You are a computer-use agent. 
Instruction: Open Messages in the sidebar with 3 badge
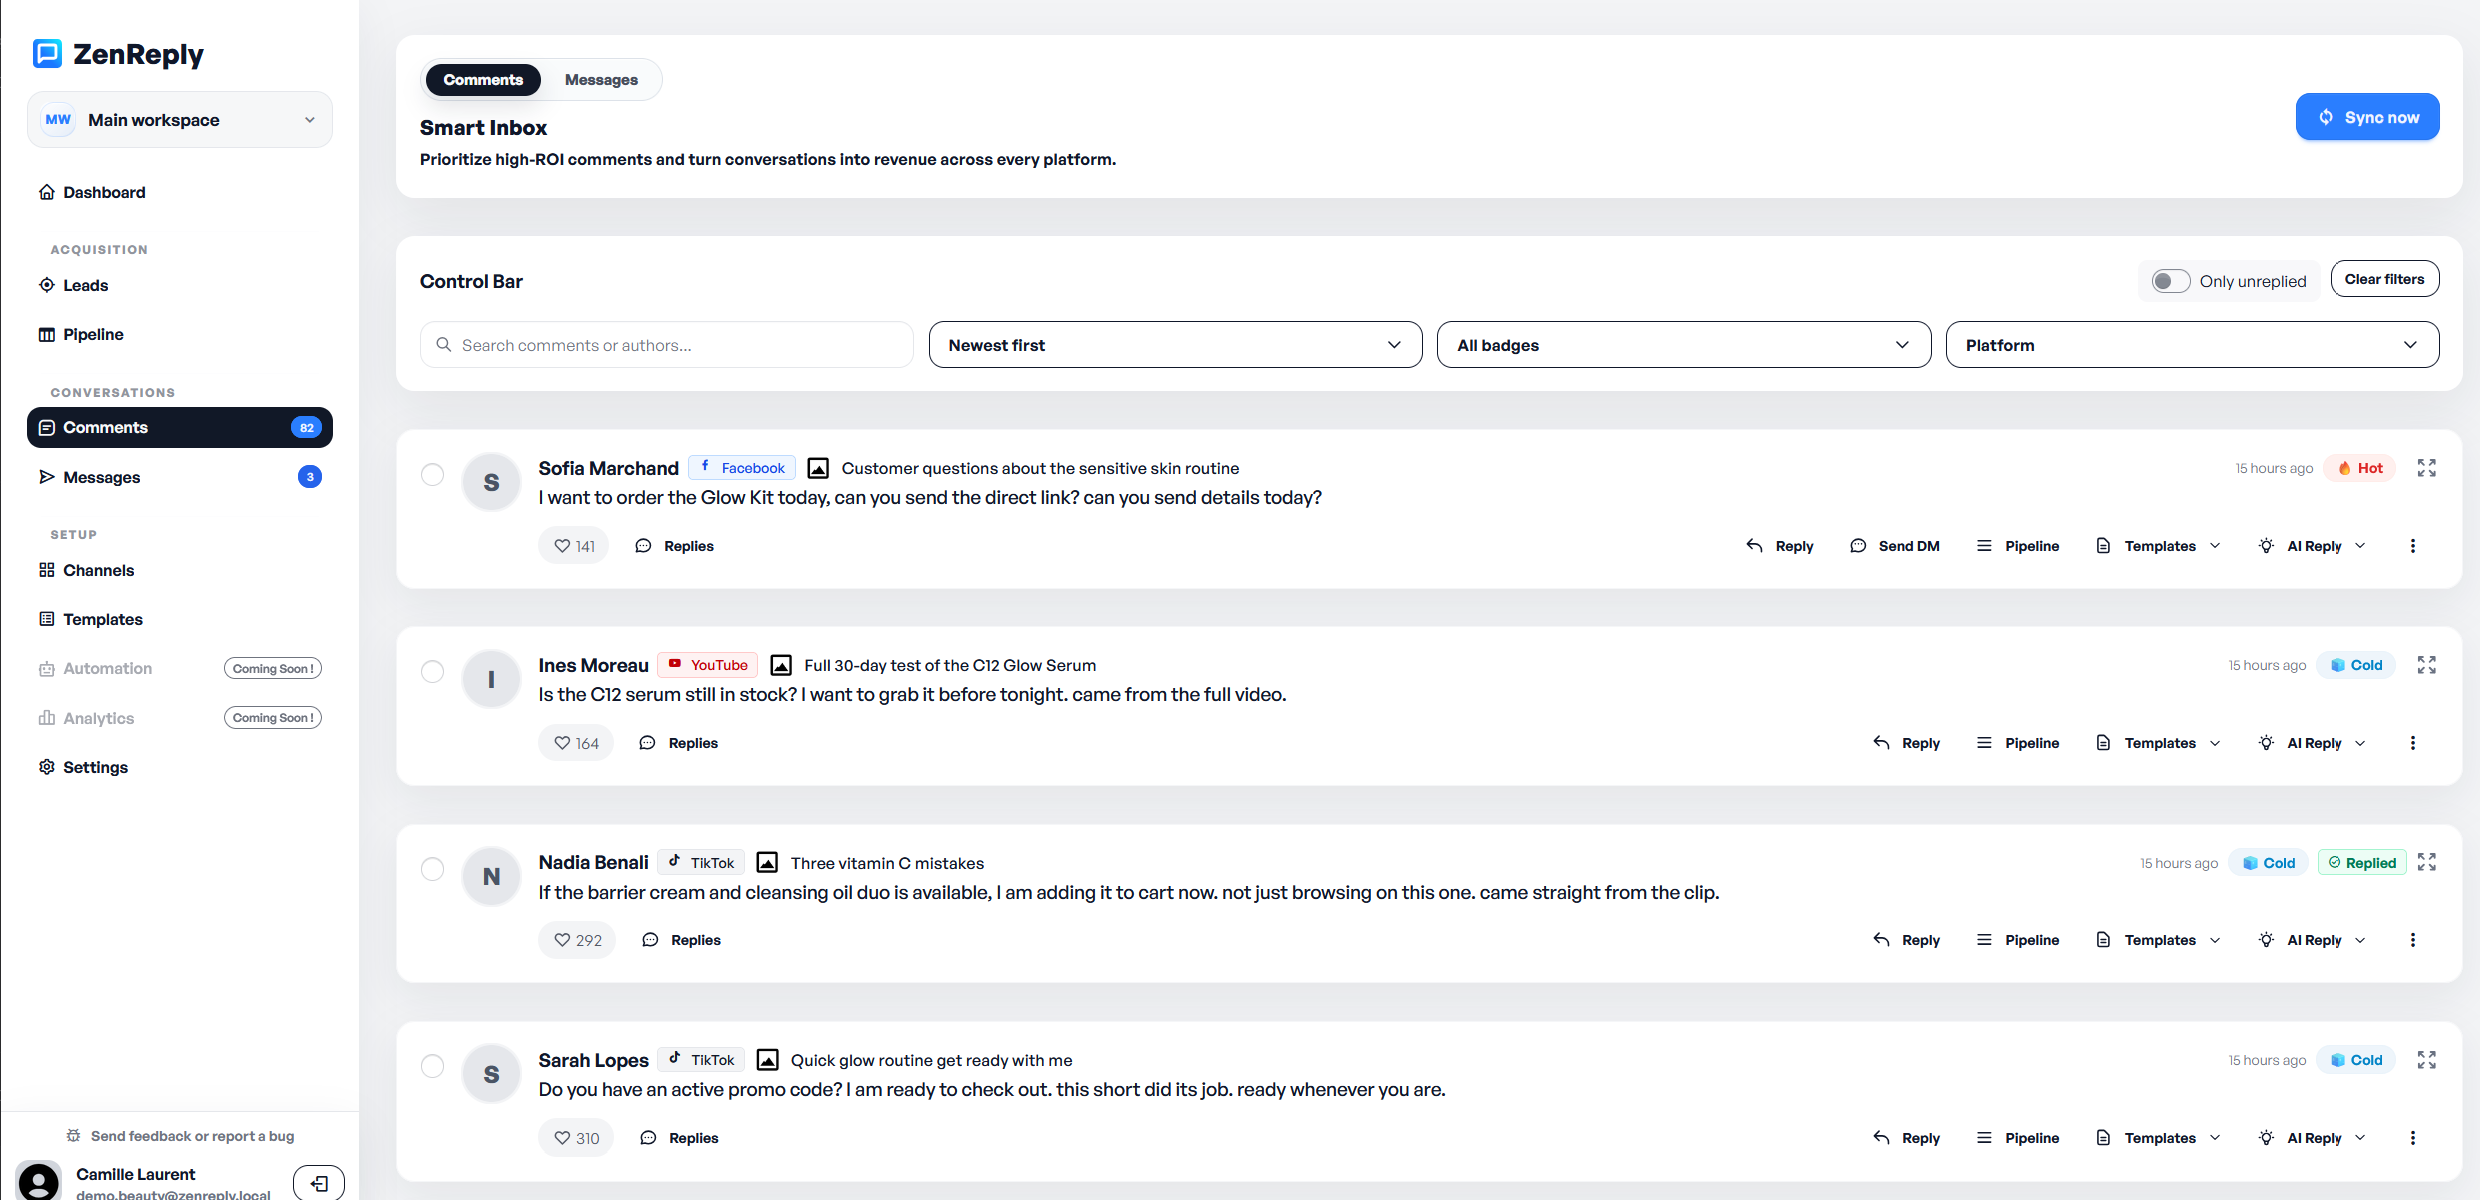180,477
